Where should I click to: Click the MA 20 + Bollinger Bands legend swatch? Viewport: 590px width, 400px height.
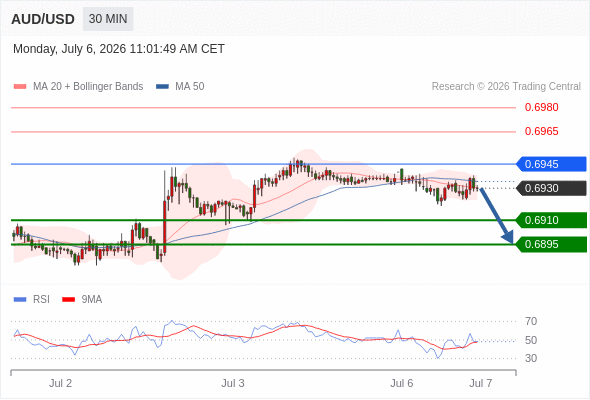20,87
